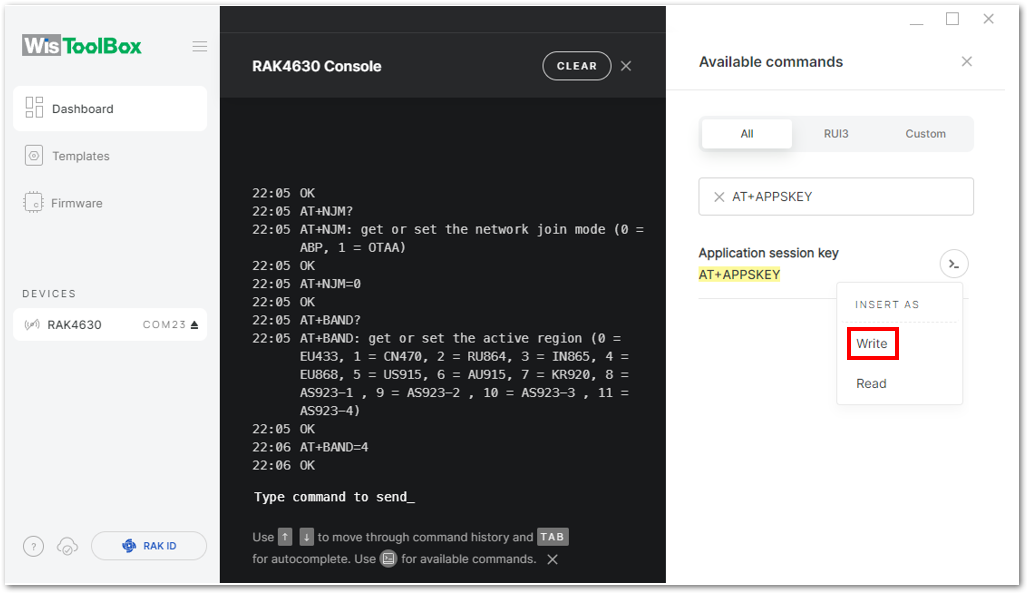Eject the RAK4630 device on COM23
This screenshot has width=1028, height=594.
[x=194, y=325]
